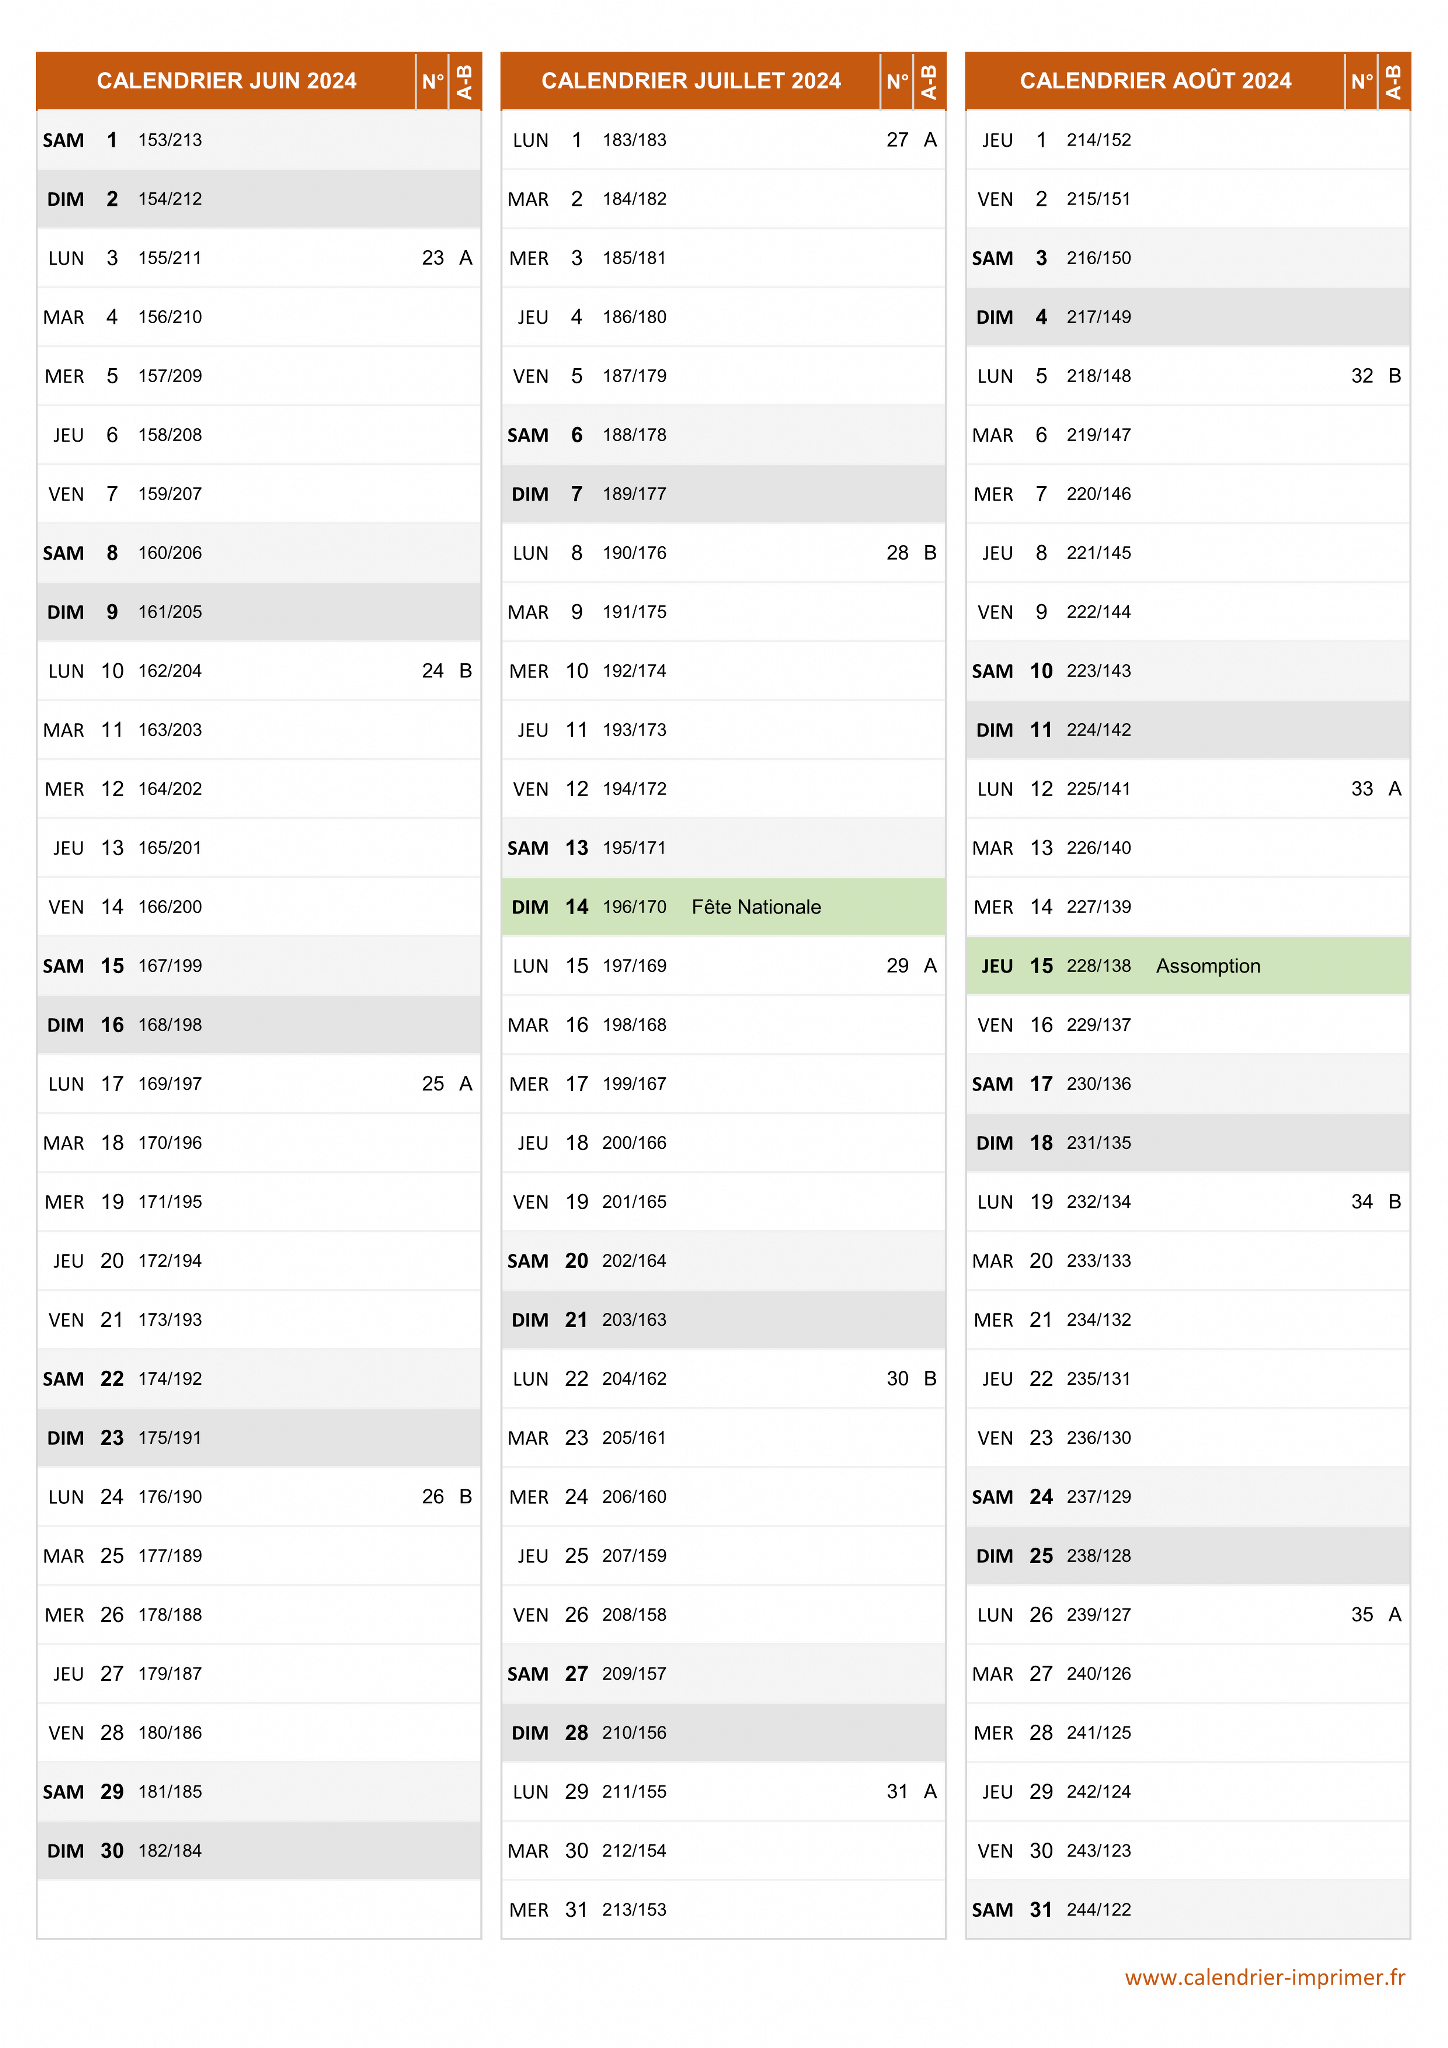The height and width of the screenshot is (2048, 1448).
Task: Select SAM 31 August row
Action: click(x=1188, y=1910)
